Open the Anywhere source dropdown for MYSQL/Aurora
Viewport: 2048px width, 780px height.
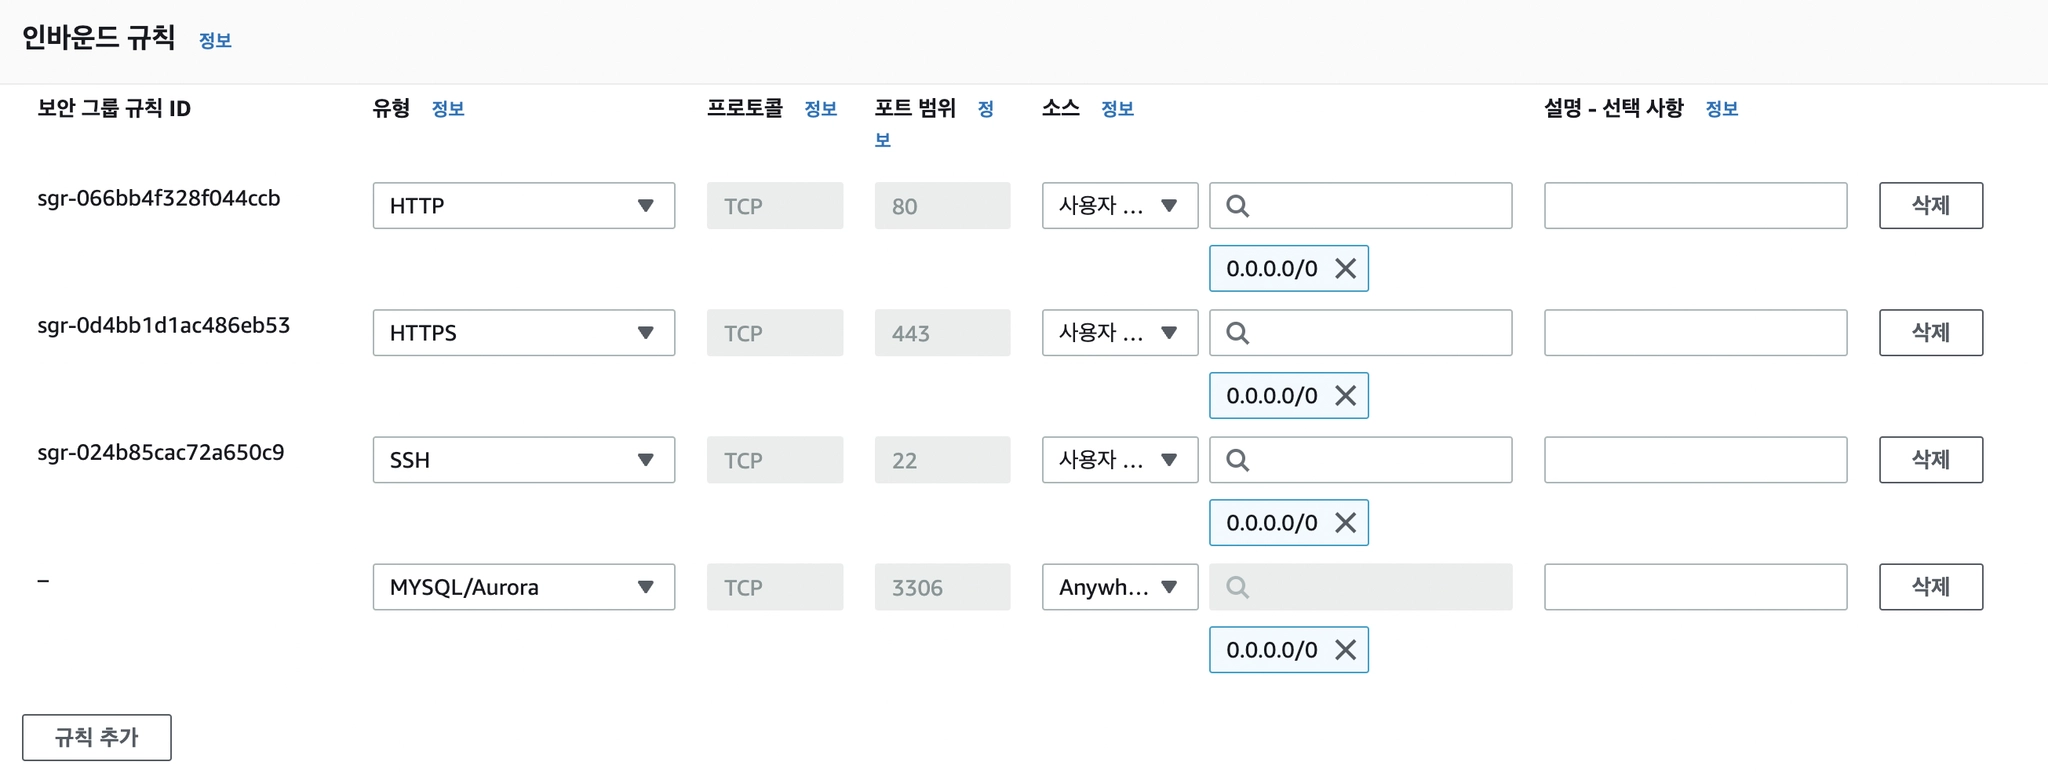point(1119,587)
